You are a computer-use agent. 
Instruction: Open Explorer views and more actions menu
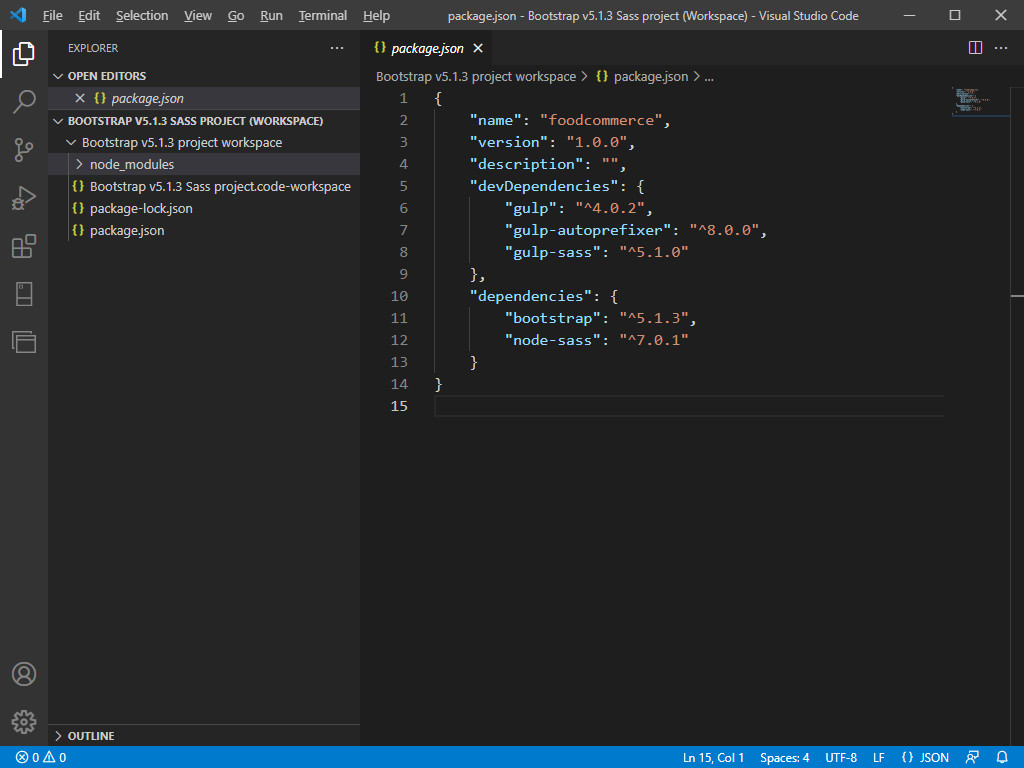pyautogui.click(x=337, y=48)
